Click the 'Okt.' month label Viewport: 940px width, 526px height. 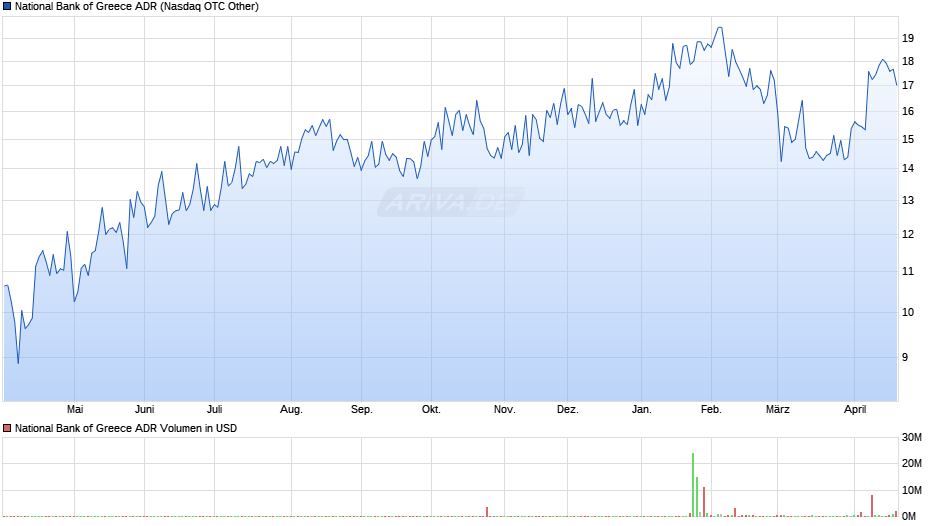(x=431, y=409)
